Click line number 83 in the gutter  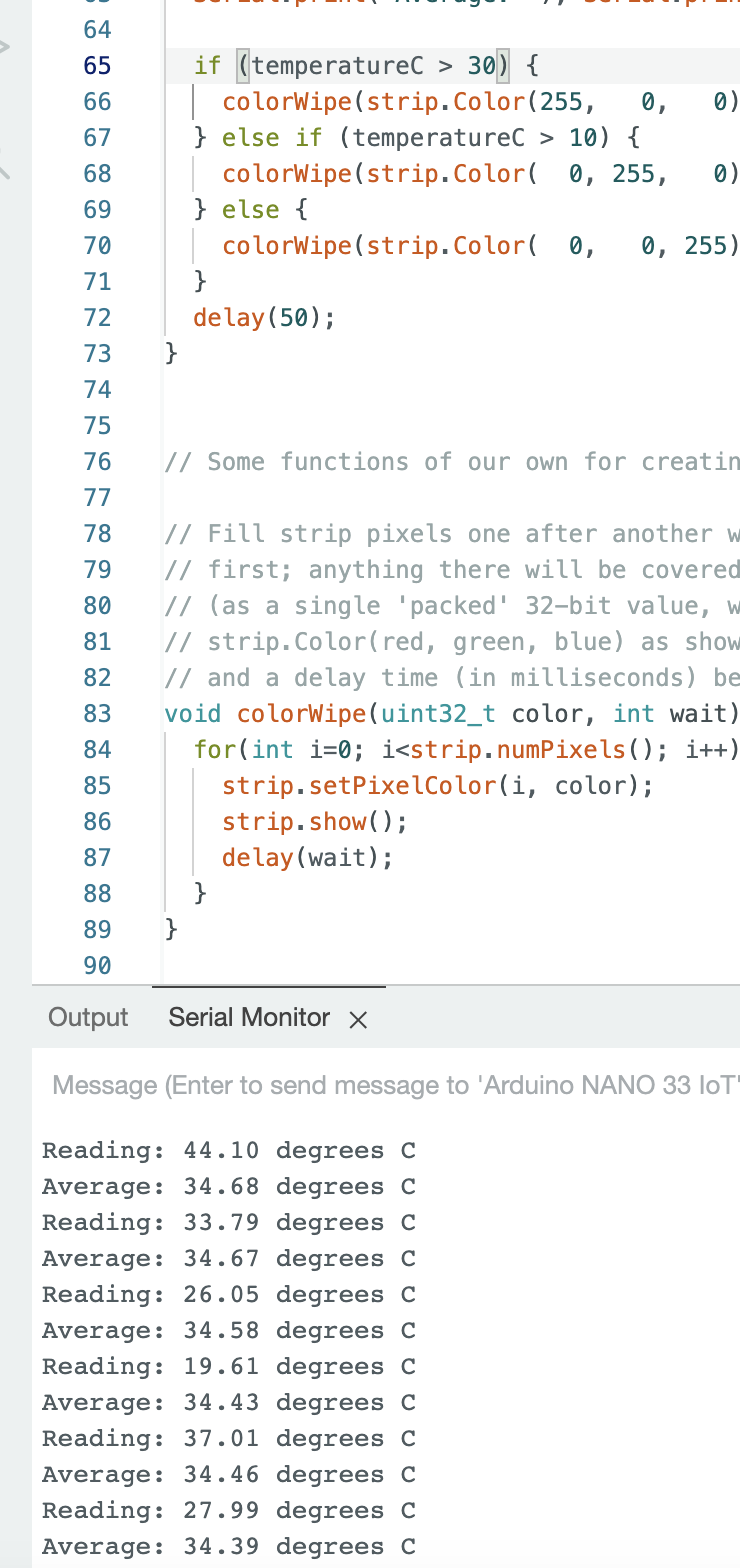pyautogui.click(x=97, y=714)
